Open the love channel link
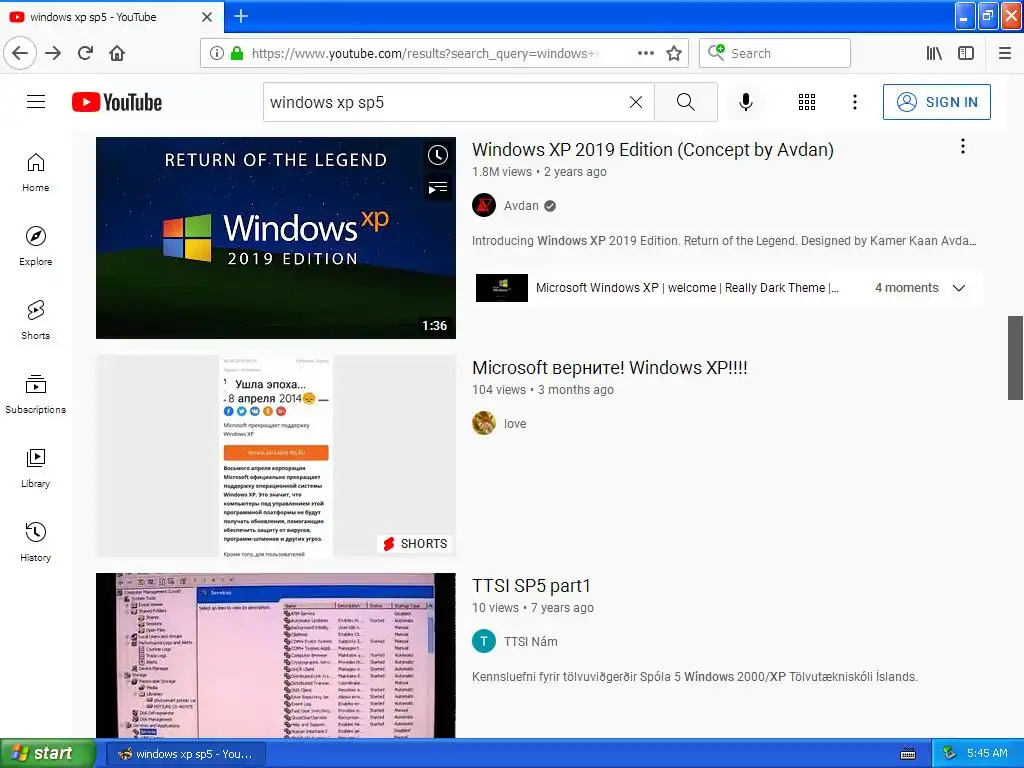Screen dimensions: 1024x768 [x=515, y=424]
